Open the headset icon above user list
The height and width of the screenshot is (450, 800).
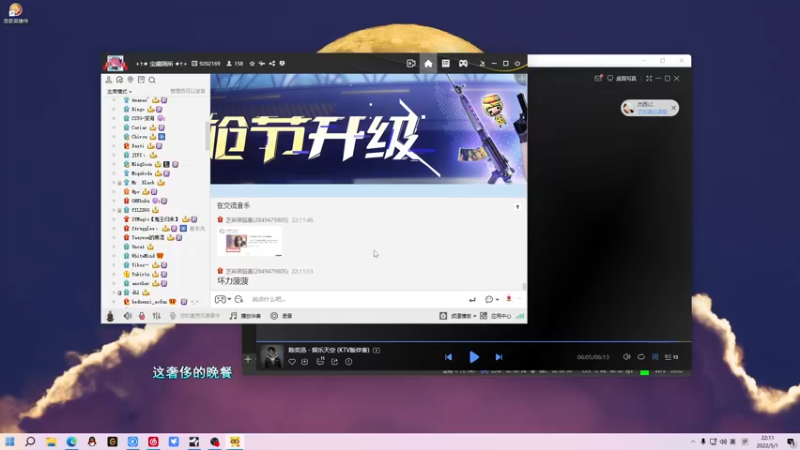(x=119, y=80)
